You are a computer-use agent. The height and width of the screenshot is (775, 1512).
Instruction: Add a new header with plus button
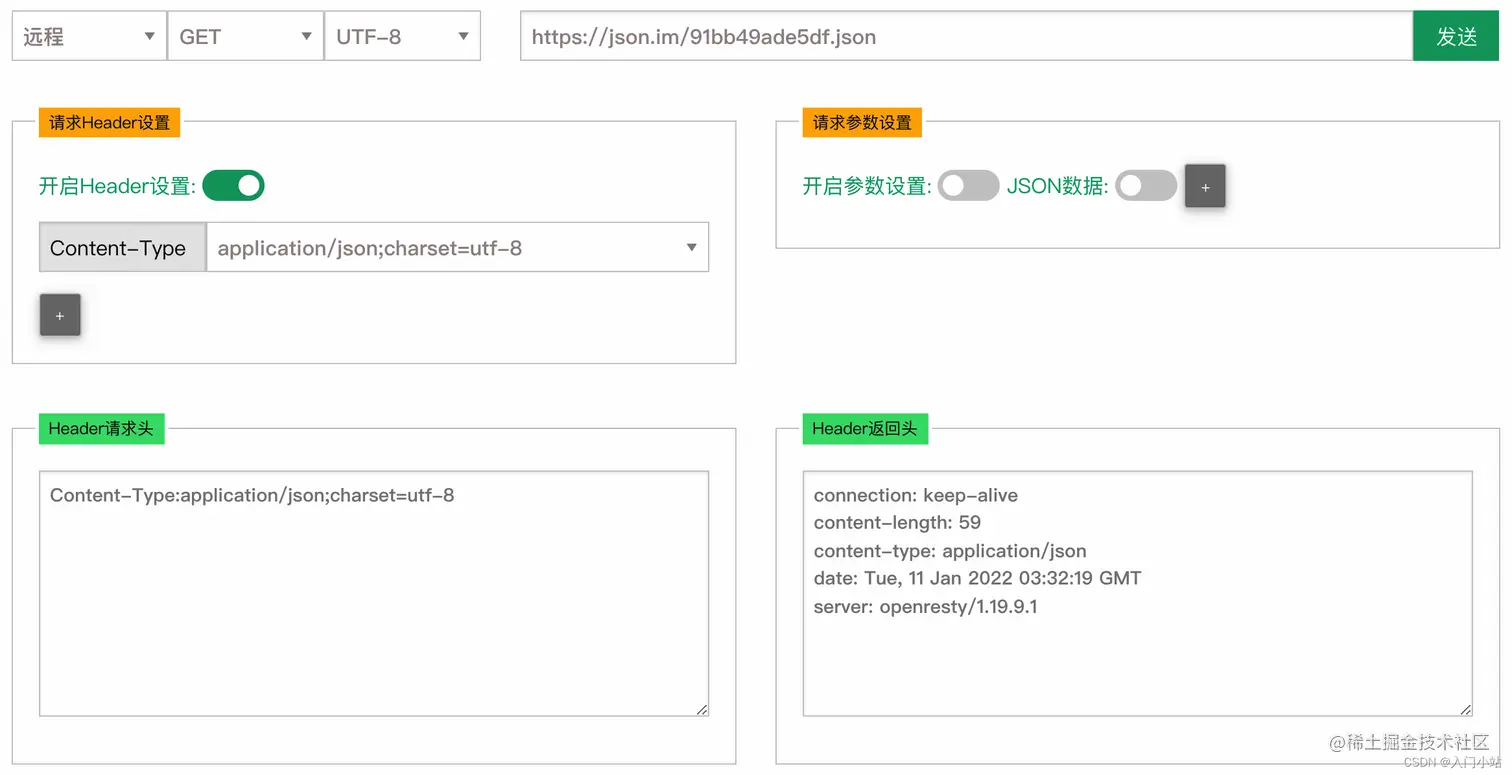(60, 315)
